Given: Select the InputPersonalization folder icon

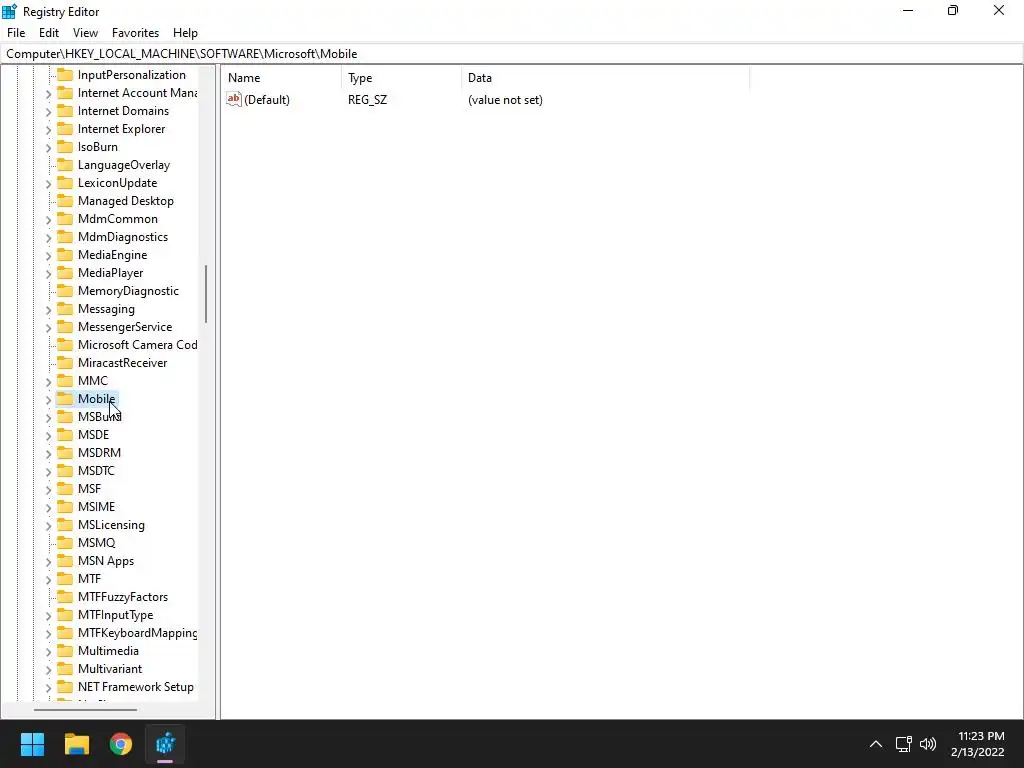Looking at the screenshot, I should pos(65,74).
